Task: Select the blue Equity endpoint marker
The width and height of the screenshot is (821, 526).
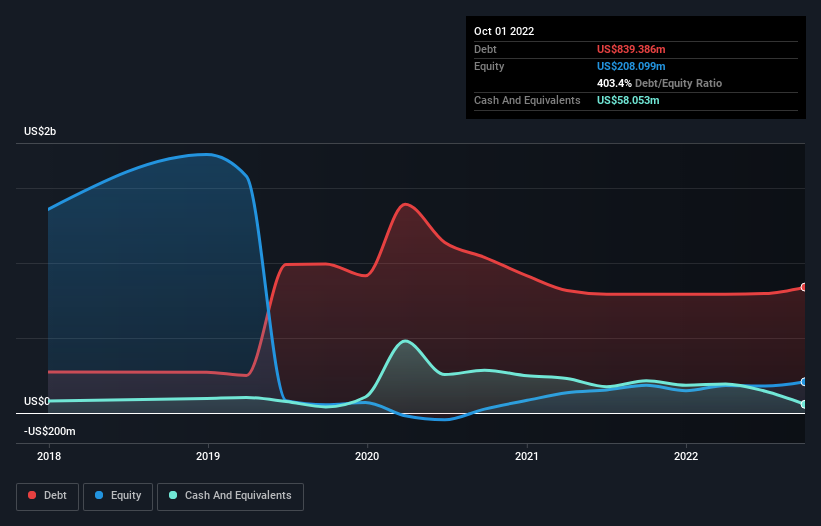Action: 804,382
